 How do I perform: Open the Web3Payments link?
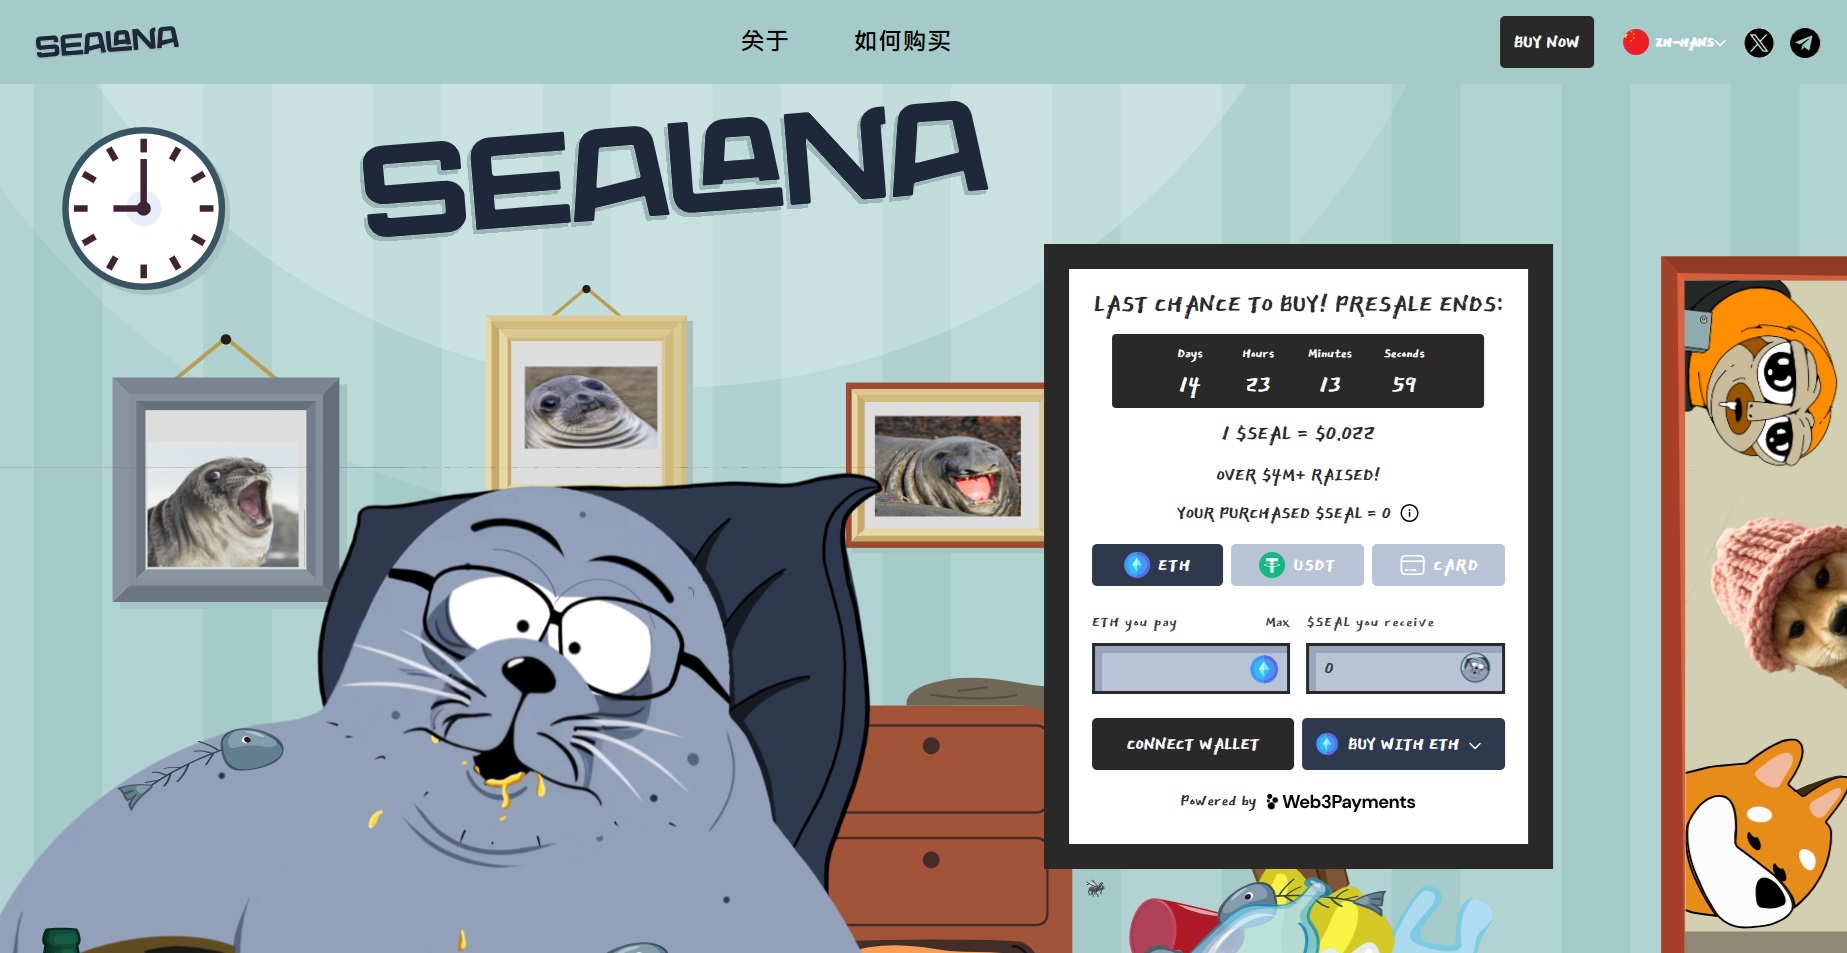pos(1340,802)
